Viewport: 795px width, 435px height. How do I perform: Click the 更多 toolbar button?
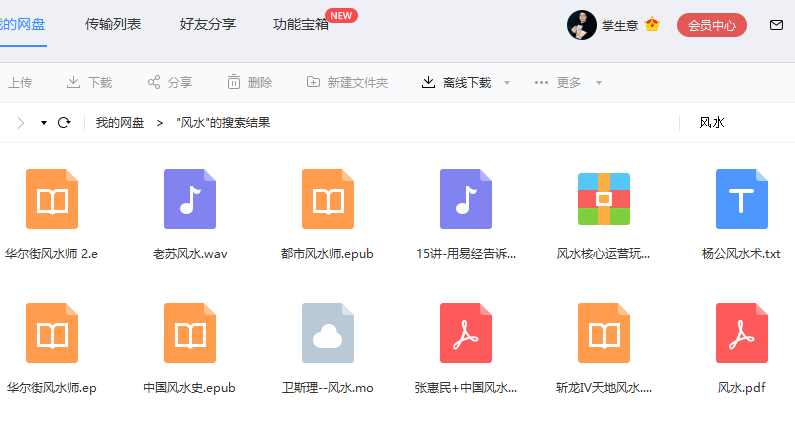coord(558,83)
